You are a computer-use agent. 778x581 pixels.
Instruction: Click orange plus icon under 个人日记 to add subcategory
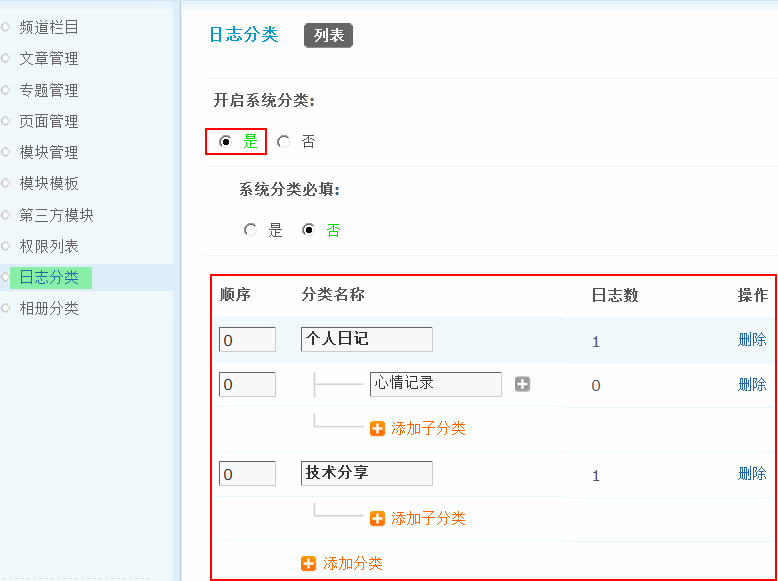point(377,428)
